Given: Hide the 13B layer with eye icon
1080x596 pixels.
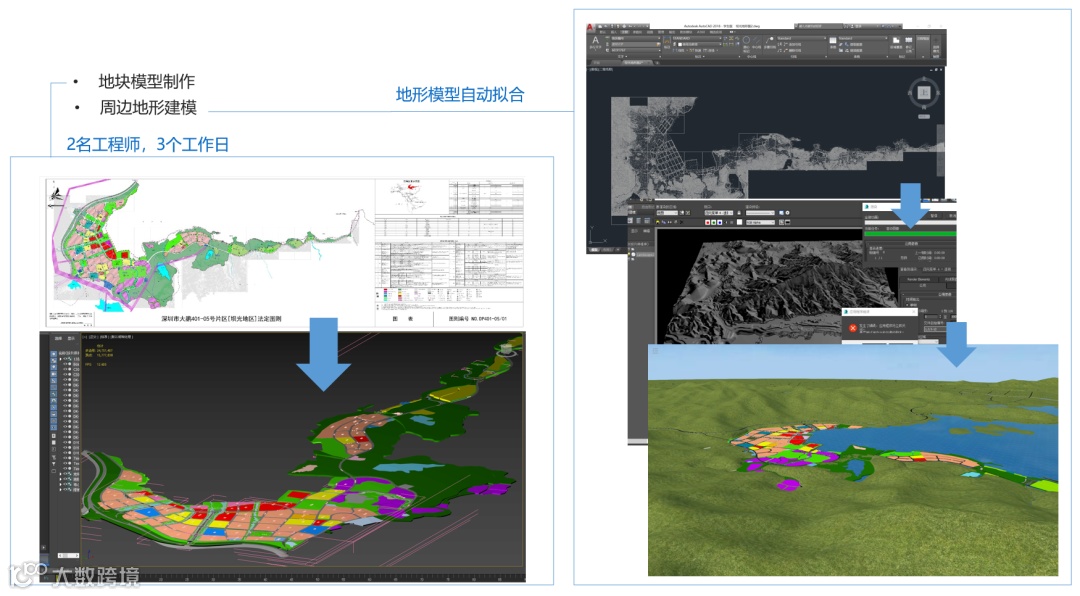Looking at the screenshot, I should [x=65, y=359].
